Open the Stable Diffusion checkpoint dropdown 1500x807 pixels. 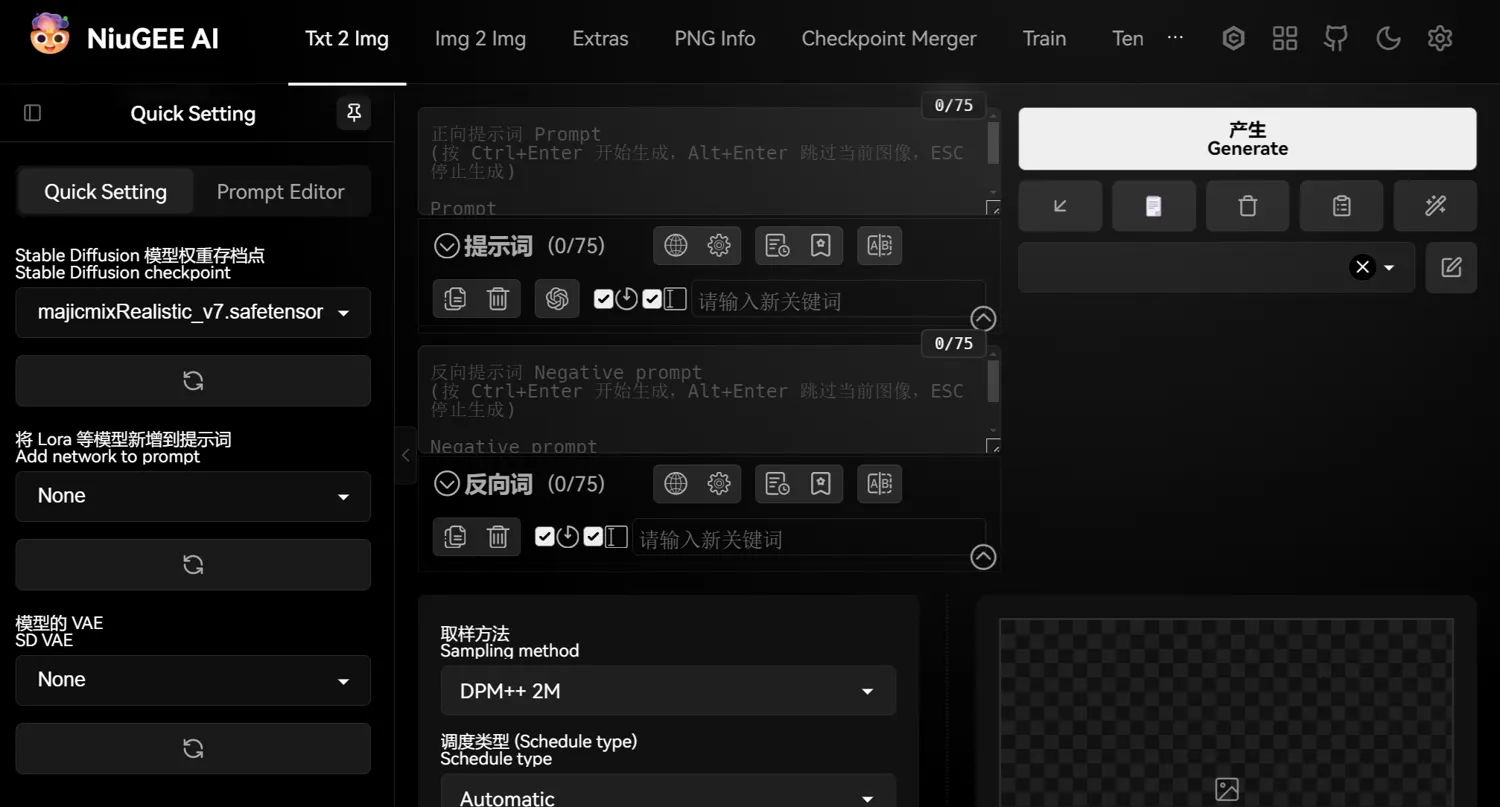tap(193, 312)
